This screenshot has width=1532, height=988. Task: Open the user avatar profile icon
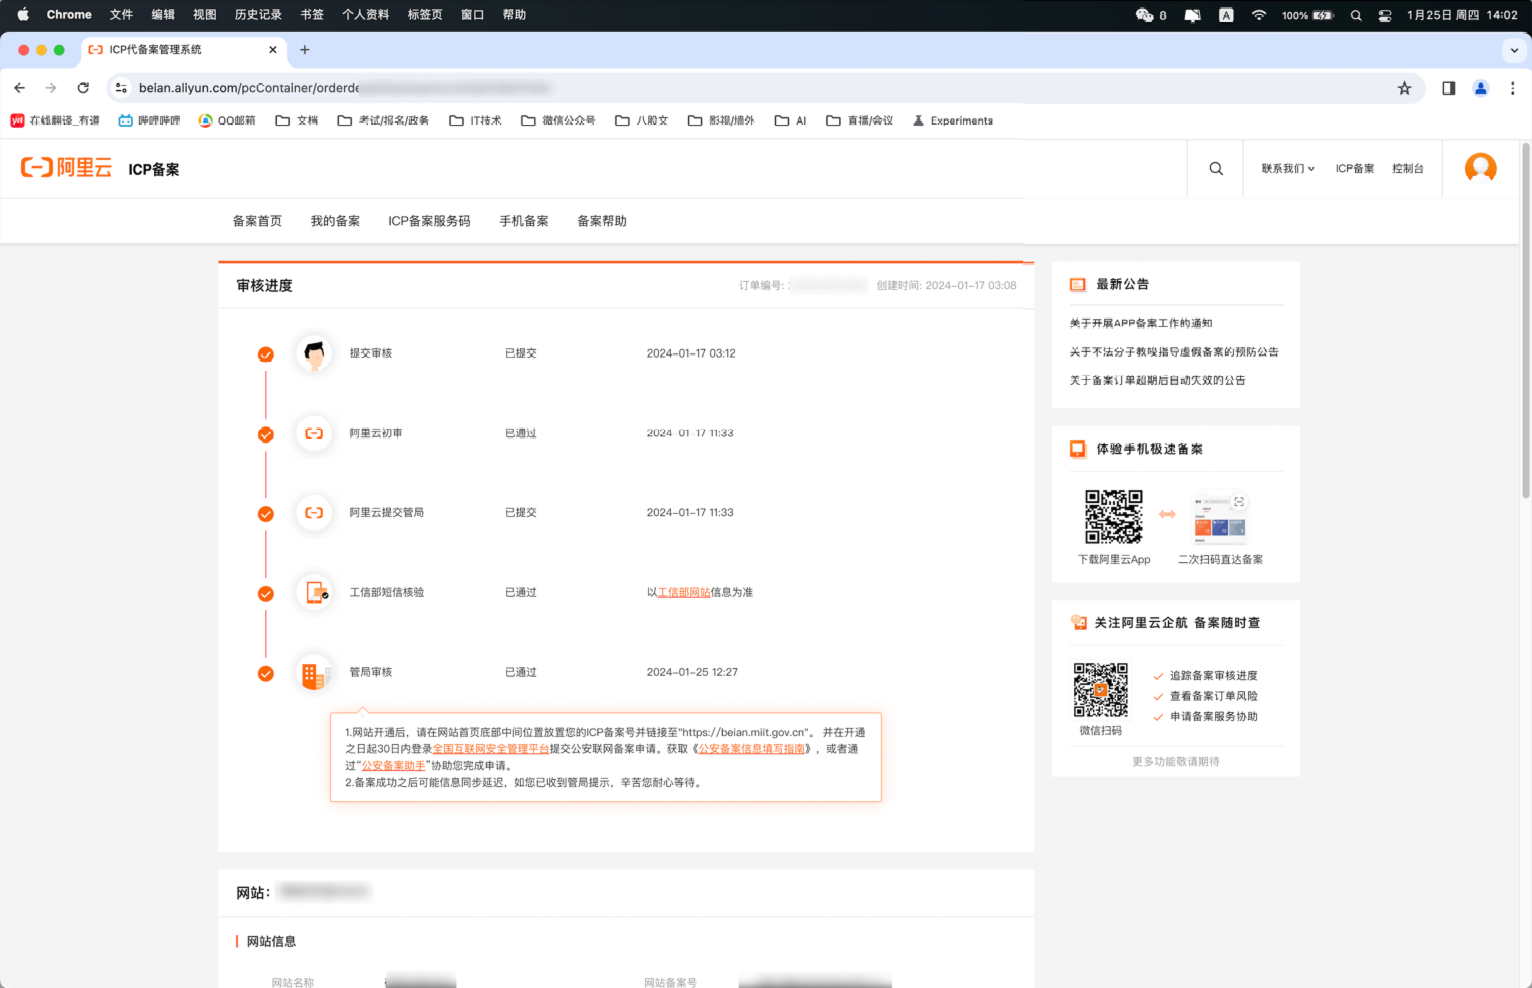click(x=1480, y=168)
